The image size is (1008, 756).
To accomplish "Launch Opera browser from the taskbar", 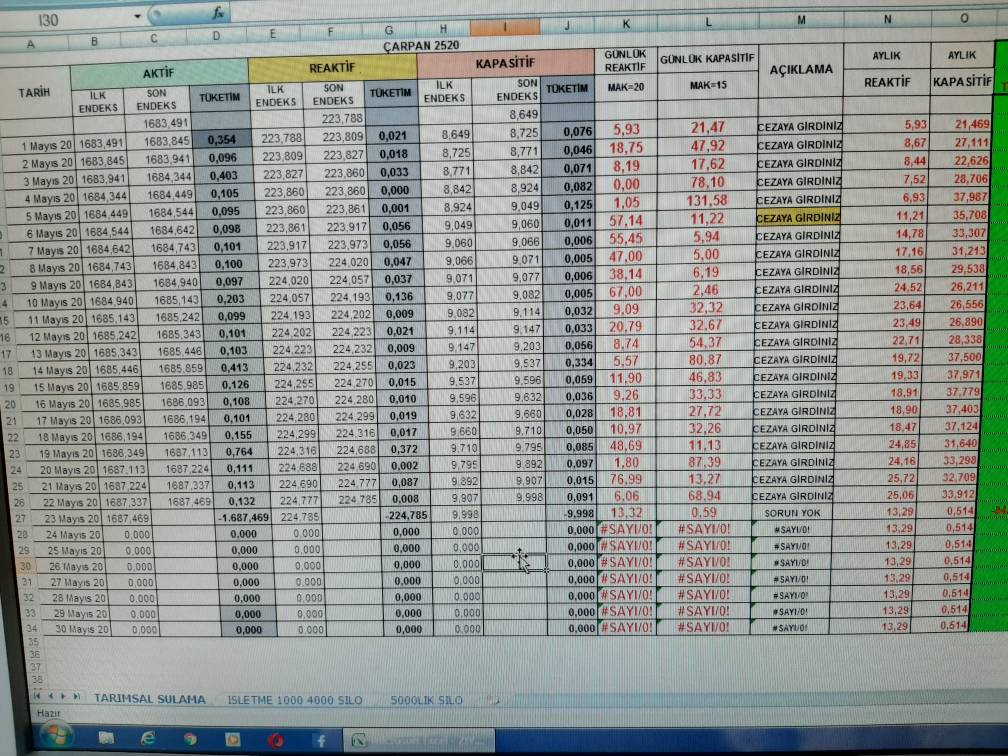I will coord(276,741).
